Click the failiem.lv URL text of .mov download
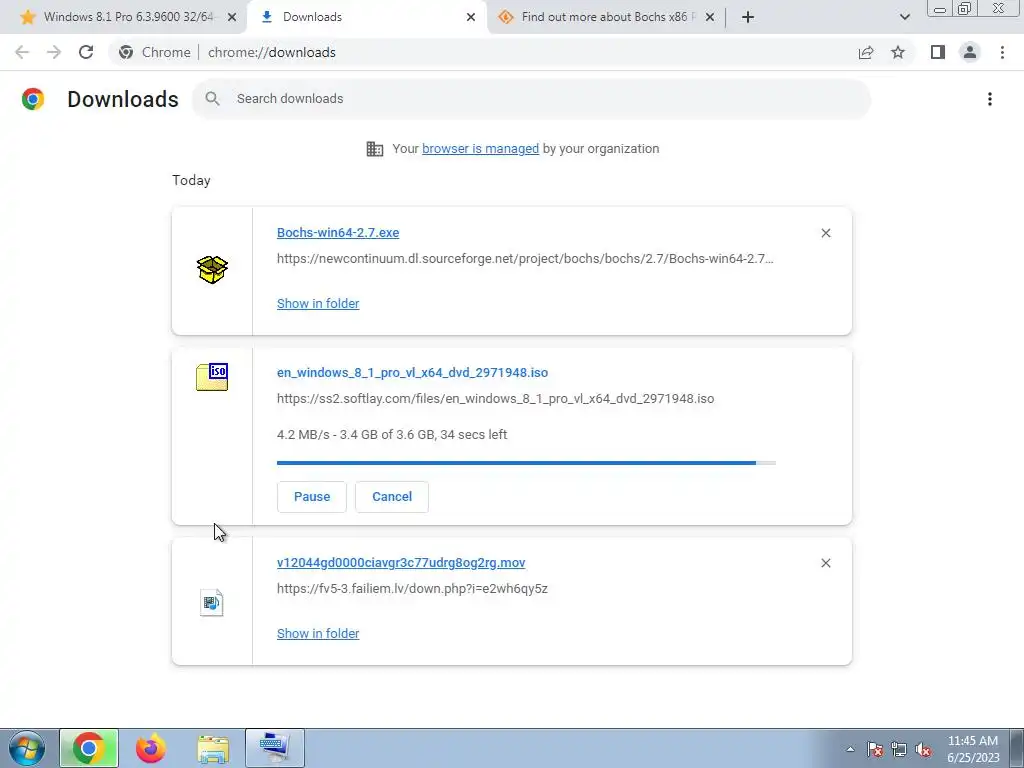Viewport: 1024px width, 768px height. tap(412, 589)
